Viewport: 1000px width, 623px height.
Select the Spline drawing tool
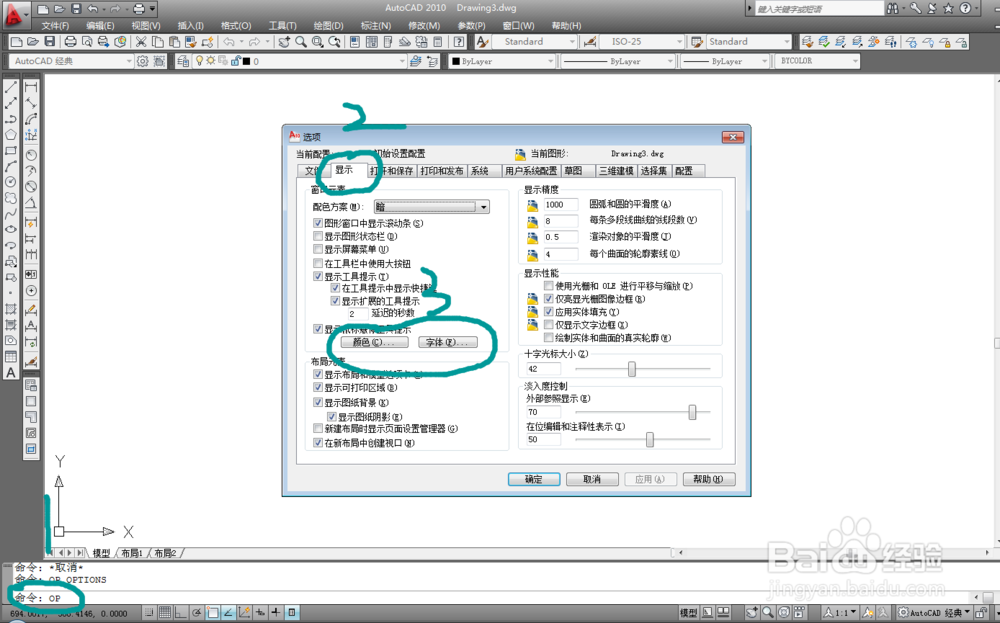[11, 214]
